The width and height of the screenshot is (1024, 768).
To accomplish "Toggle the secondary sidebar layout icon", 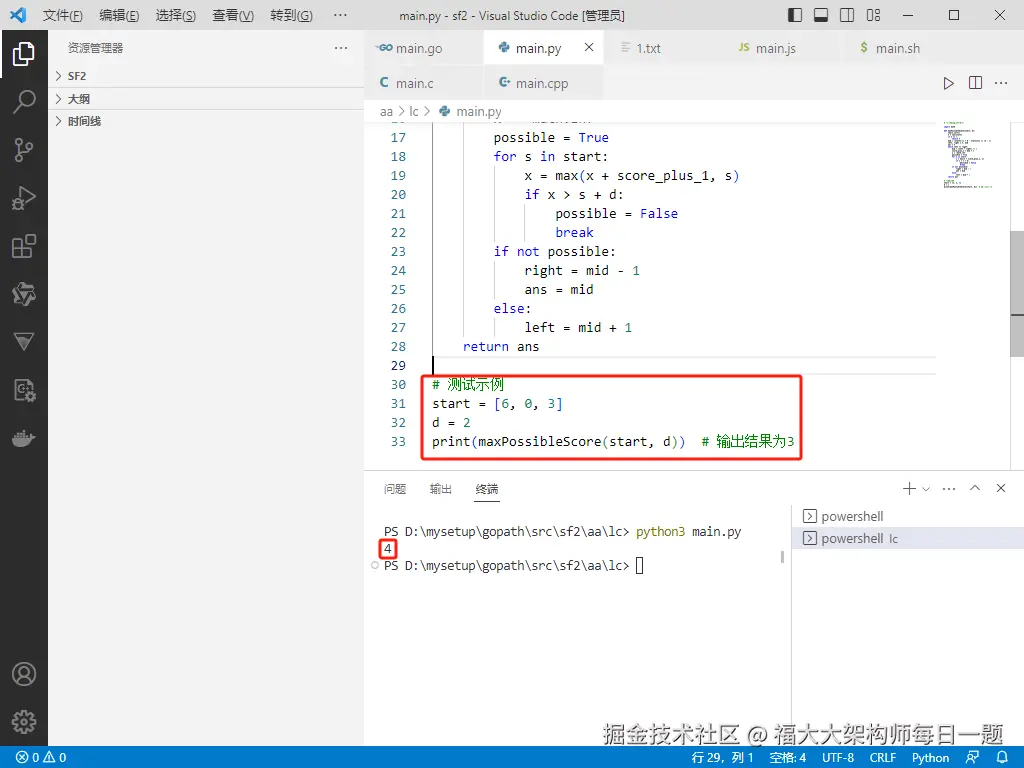I will pos(847,15).
